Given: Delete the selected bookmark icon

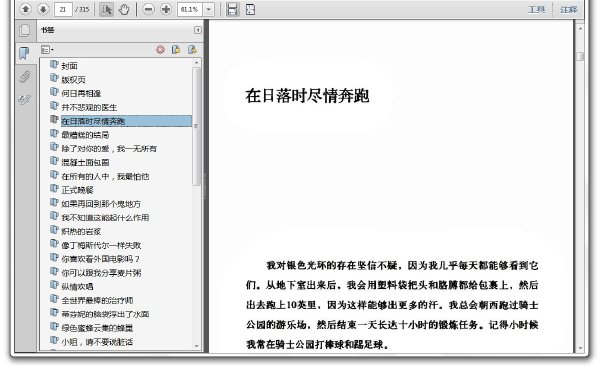Looking at the screenshot, I should pos(161,49).
